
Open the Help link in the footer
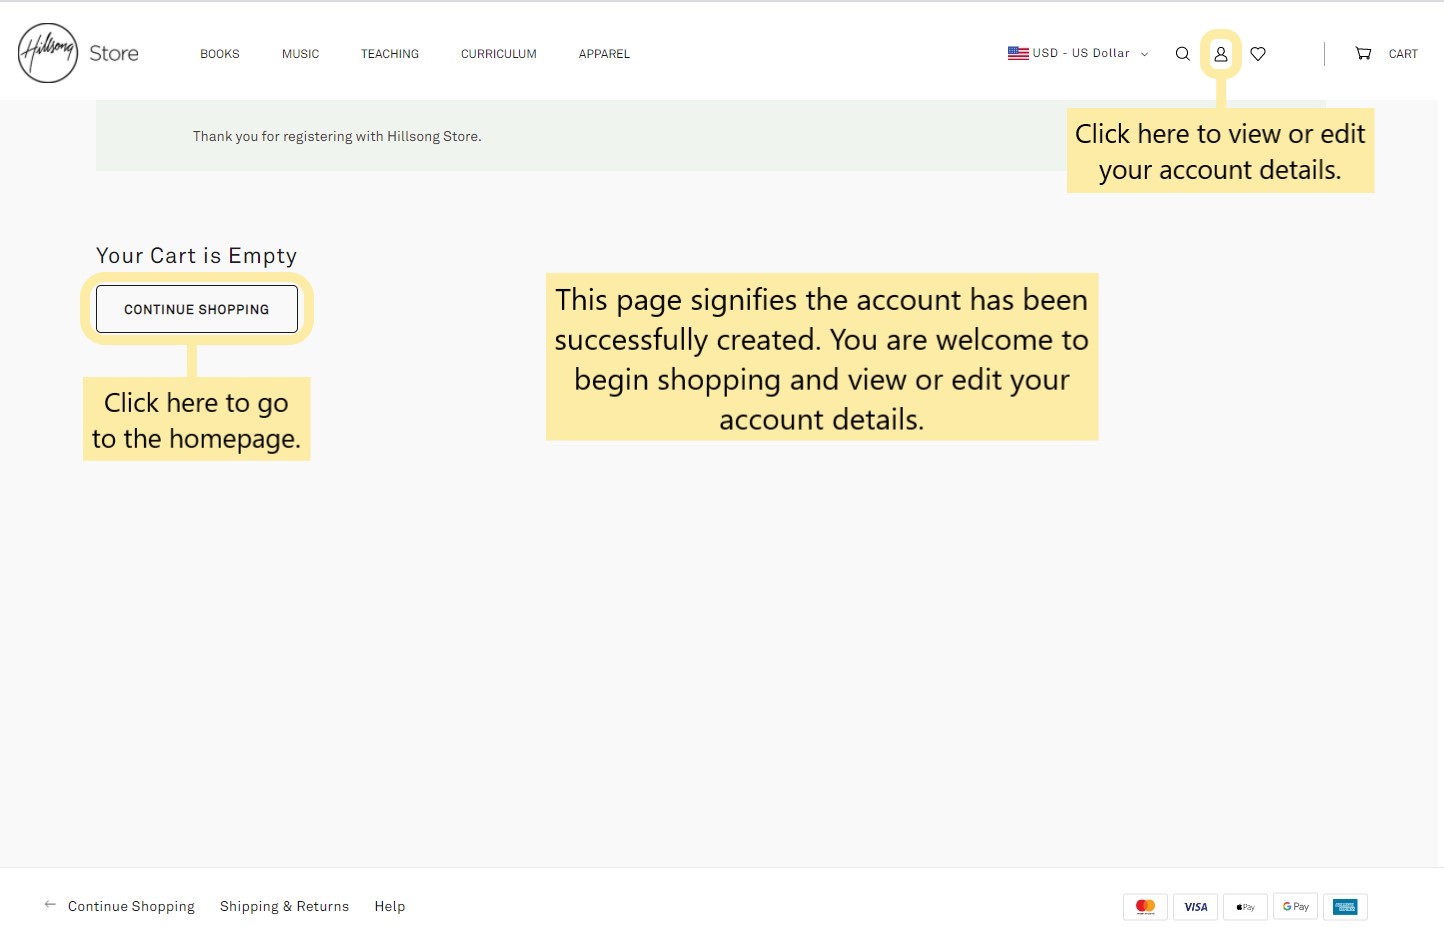pyautogui.click(x=390, y=906)
